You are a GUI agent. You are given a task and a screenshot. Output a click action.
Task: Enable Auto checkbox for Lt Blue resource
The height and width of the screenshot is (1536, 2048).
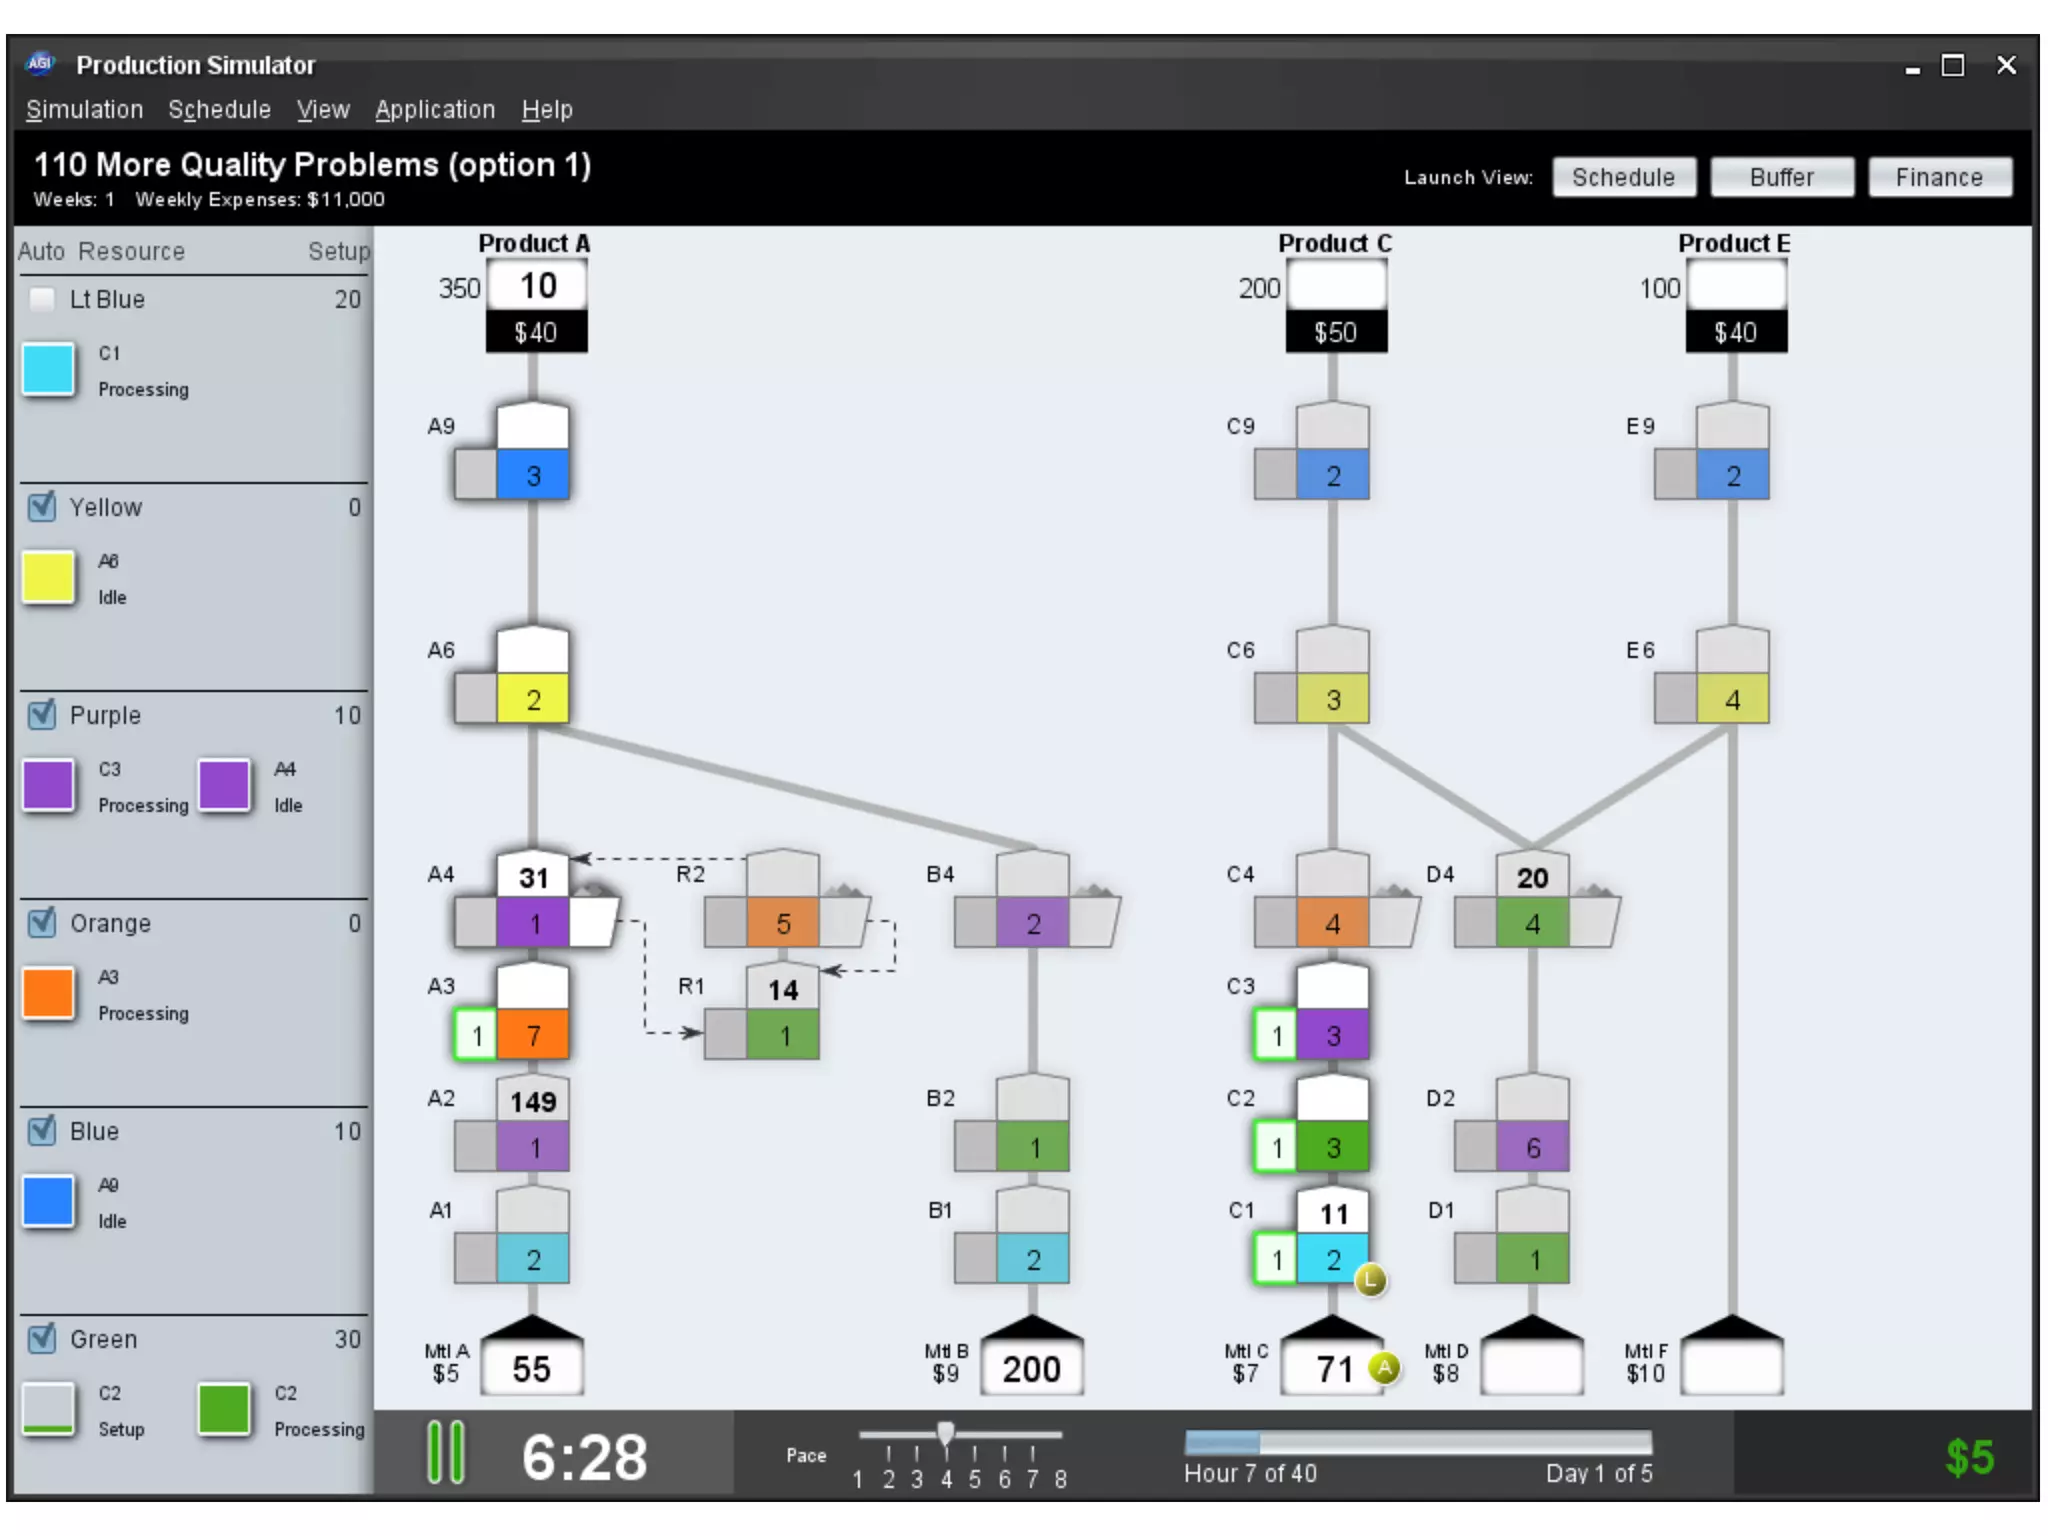[42, 299]
